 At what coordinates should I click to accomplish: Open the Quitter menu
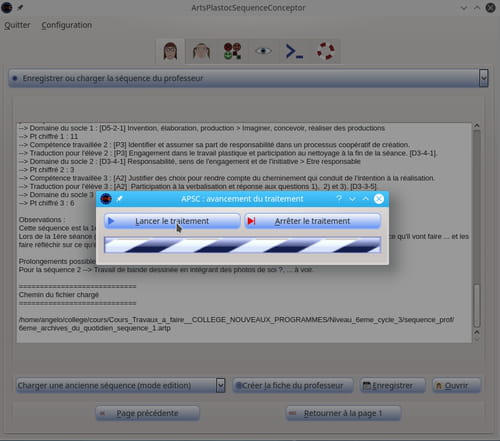pyautogui.click(x=17, y=25)
